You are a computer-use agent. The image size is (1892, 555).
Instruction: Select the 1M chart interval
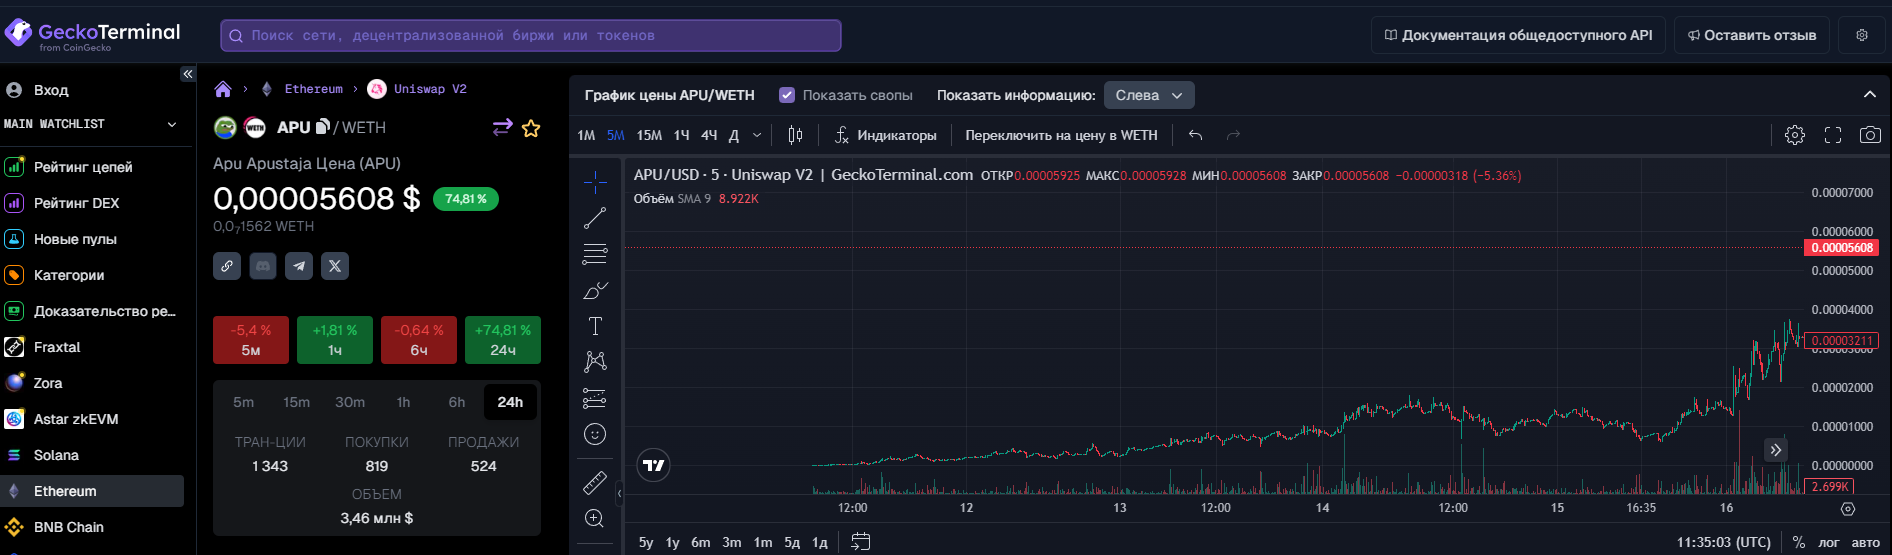pos(586,135)
